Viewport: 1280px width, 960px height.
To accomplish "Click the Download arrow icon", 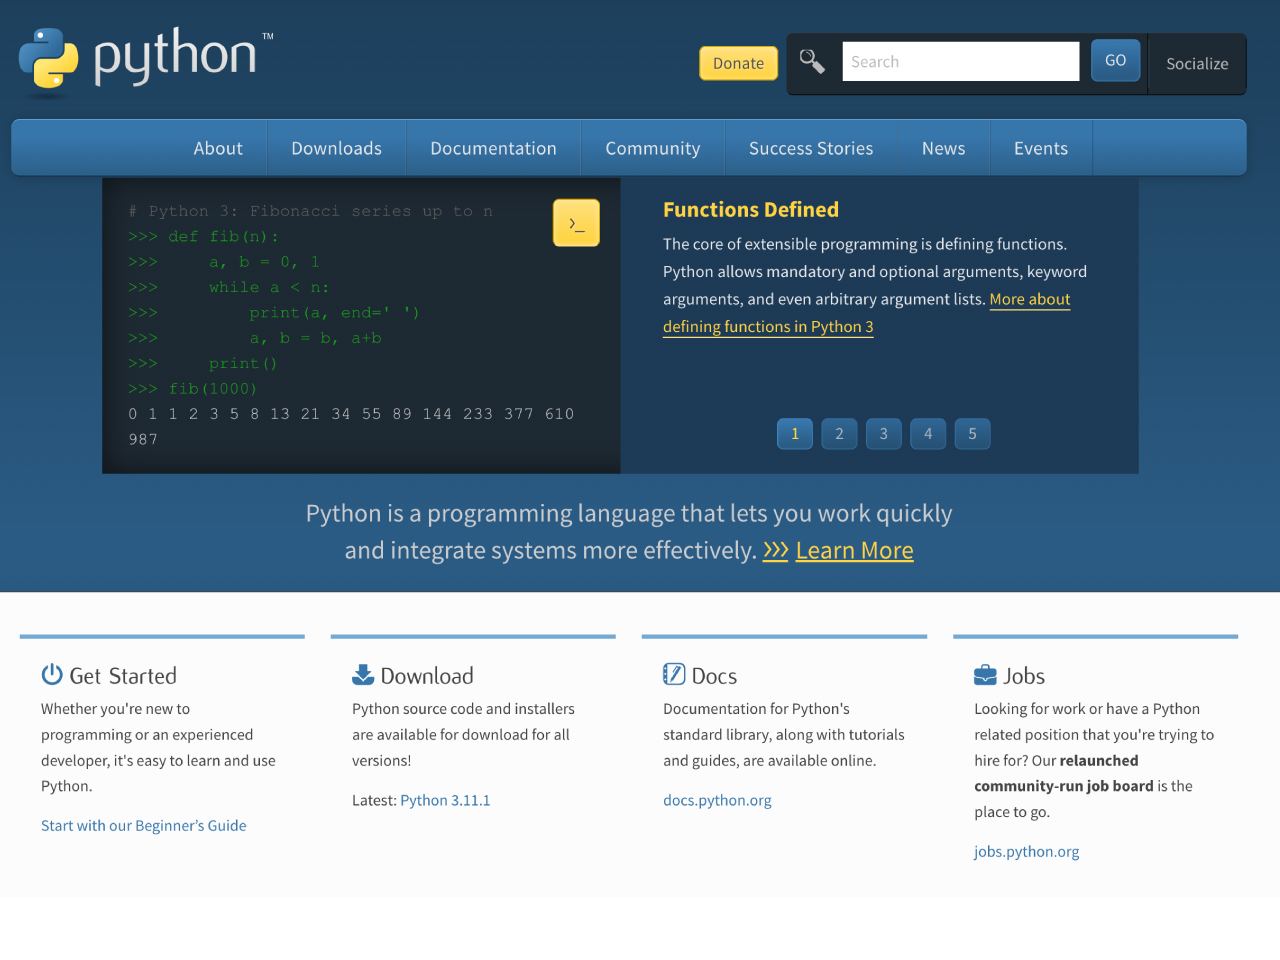I will [363, 675].
